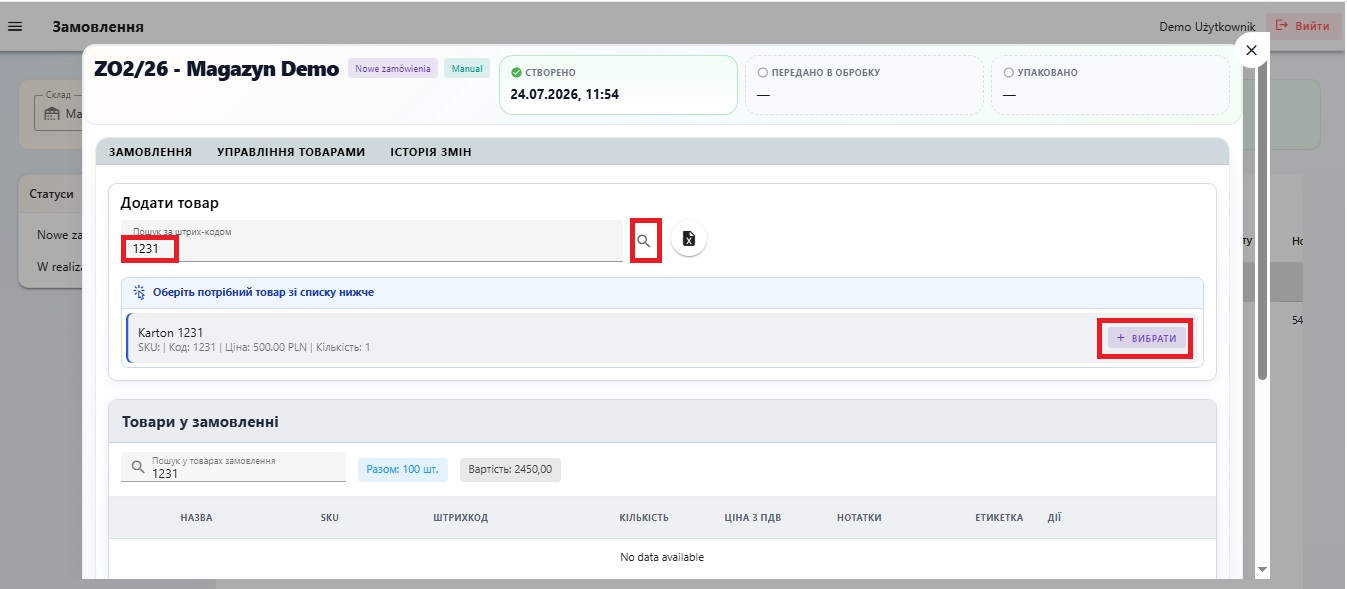Open the Замовлення tab

(x=150, y=152)
